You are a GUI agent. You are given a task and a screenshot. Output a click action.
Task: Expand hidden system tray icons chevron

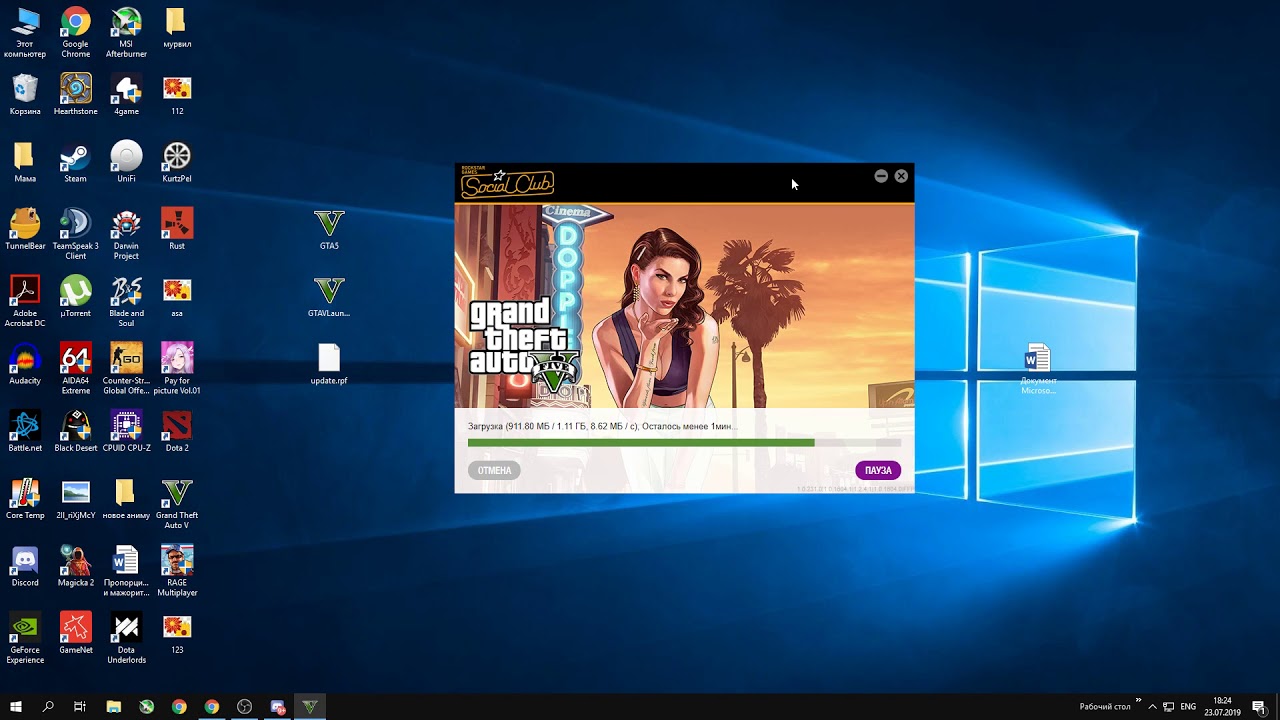[x=1152, y=707]
